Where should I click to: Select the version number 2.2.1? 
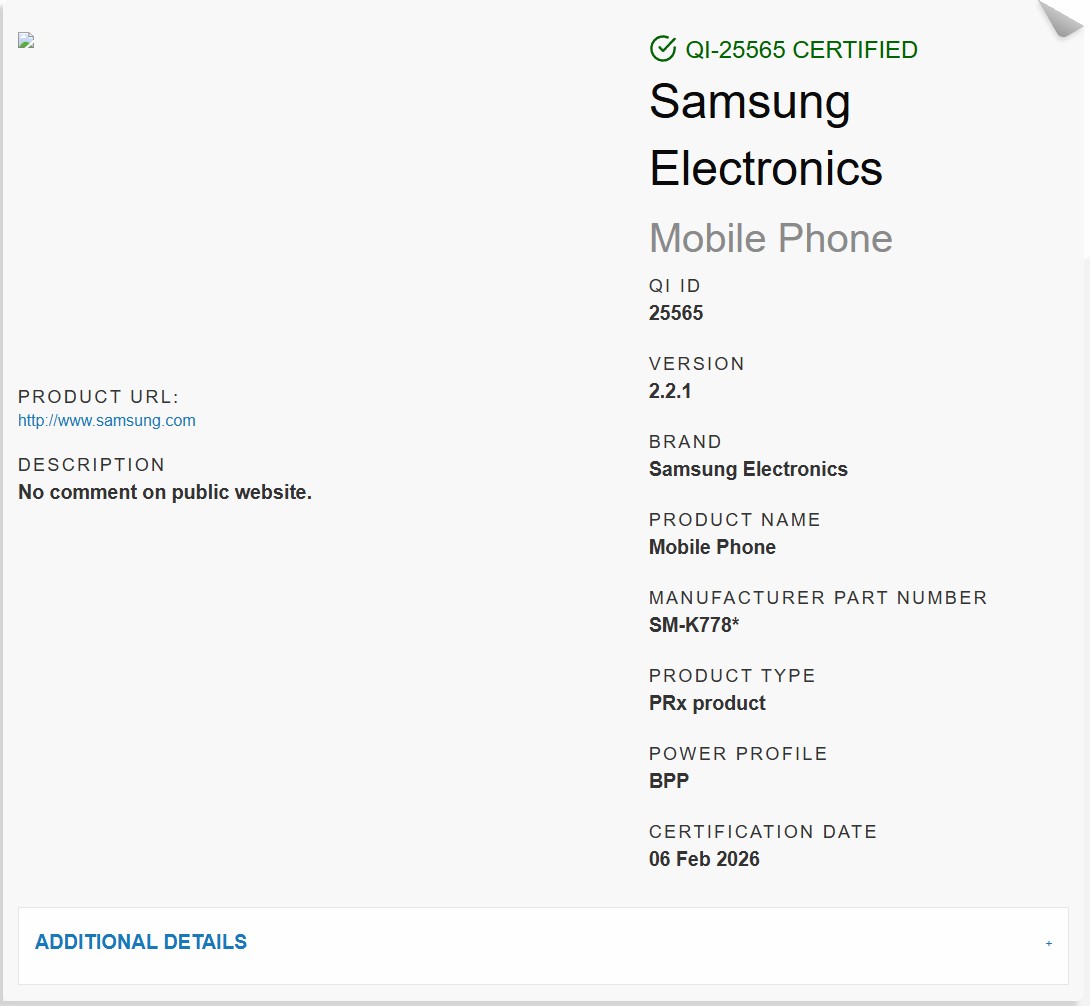click(670, 391)
